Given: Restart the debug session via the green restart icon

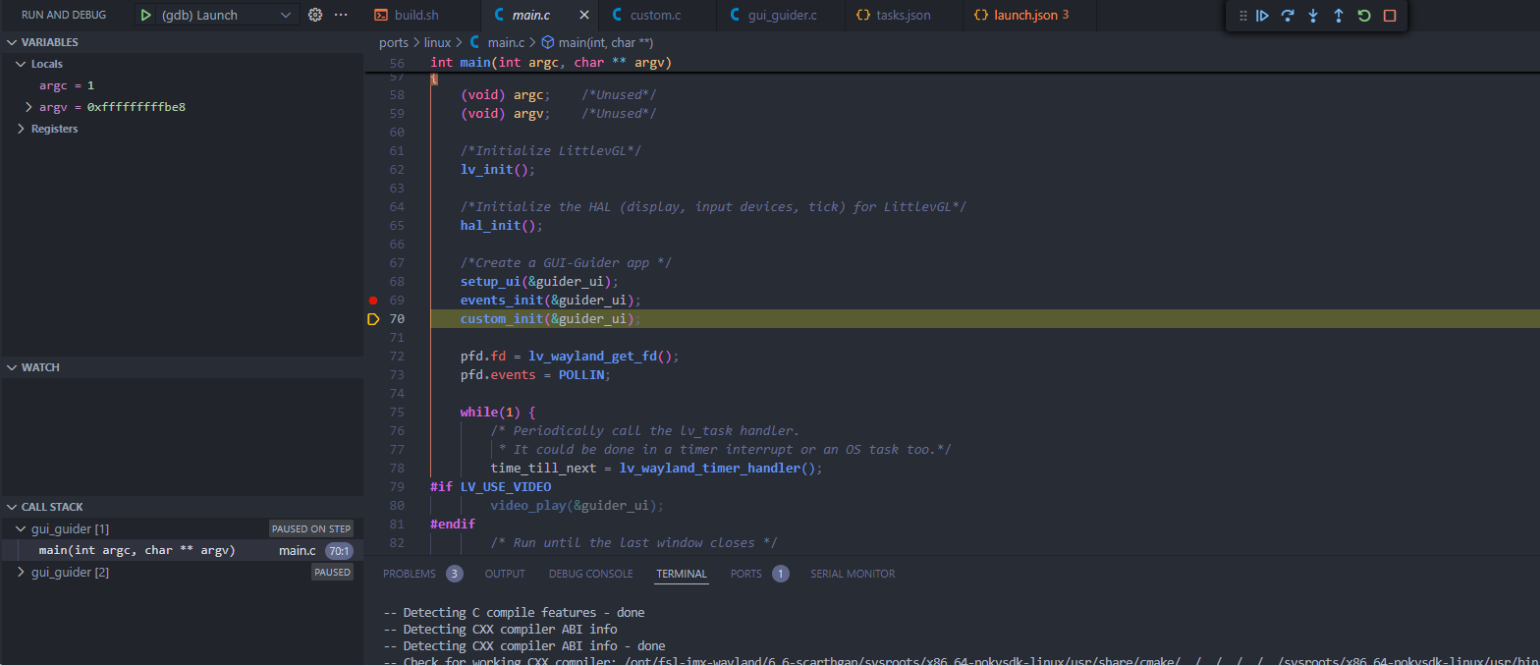Looking at the screenshot, I should (1363, 15).
